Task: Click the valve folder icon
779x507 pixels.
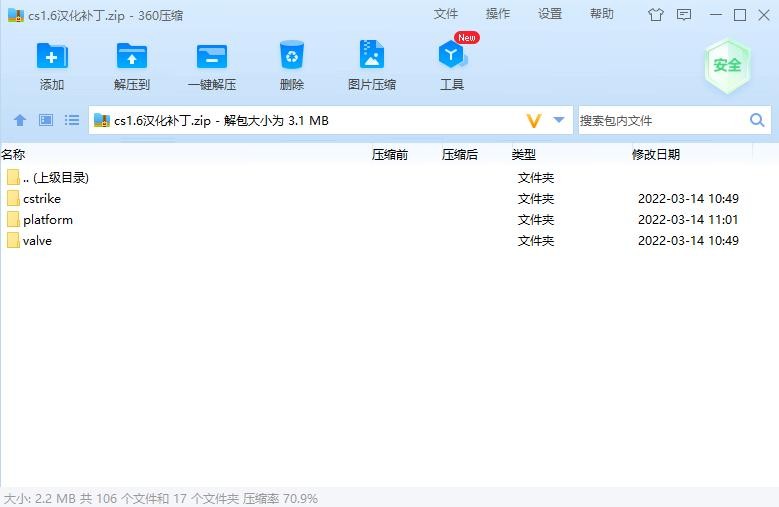Action: pyautogui.click(x=13, y=240)
